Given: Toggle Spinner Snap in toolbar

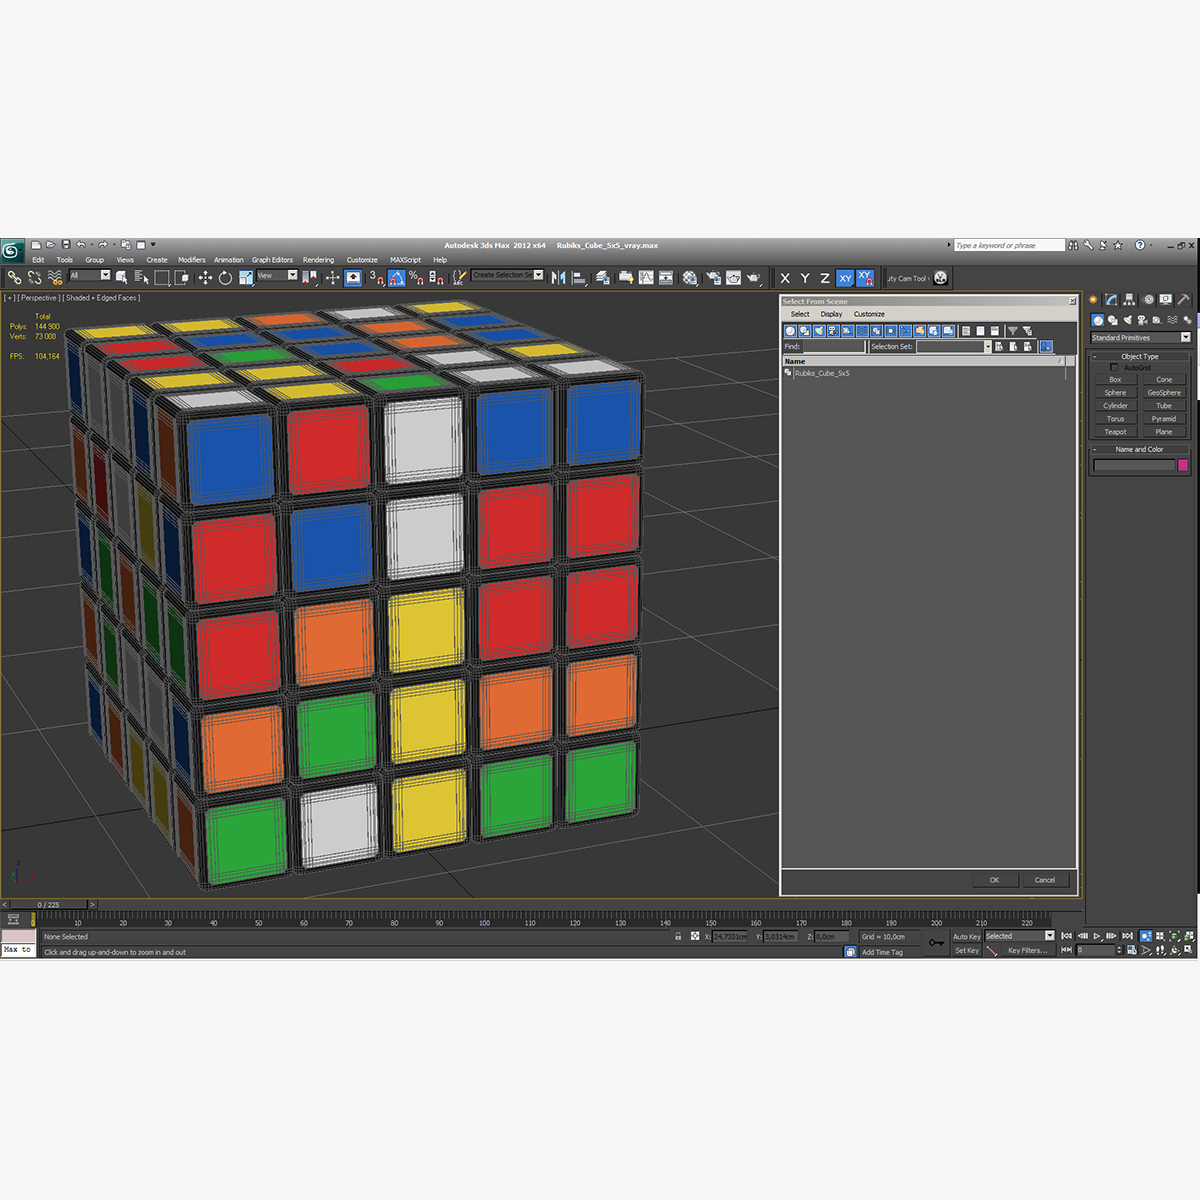Looking at the screenshot, I should coord(436,277).
